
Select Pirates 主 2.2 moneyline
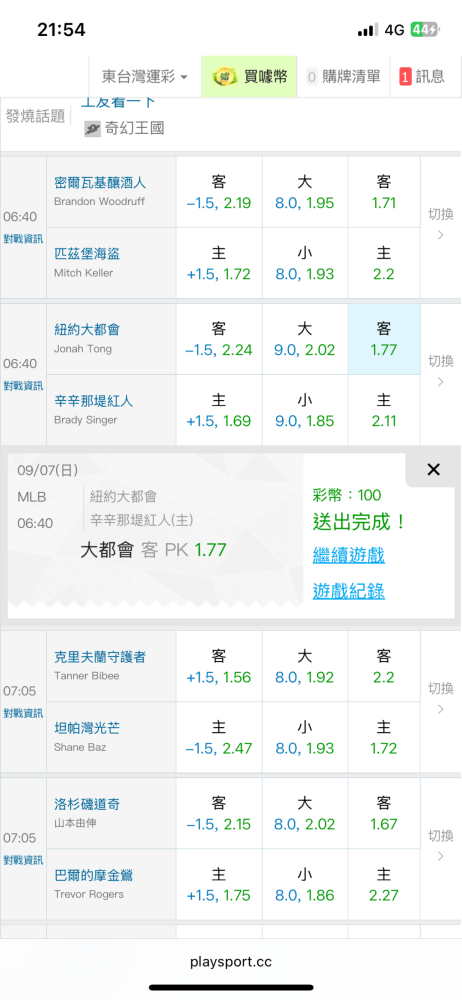pyautogui.click(x=384, y=263)
